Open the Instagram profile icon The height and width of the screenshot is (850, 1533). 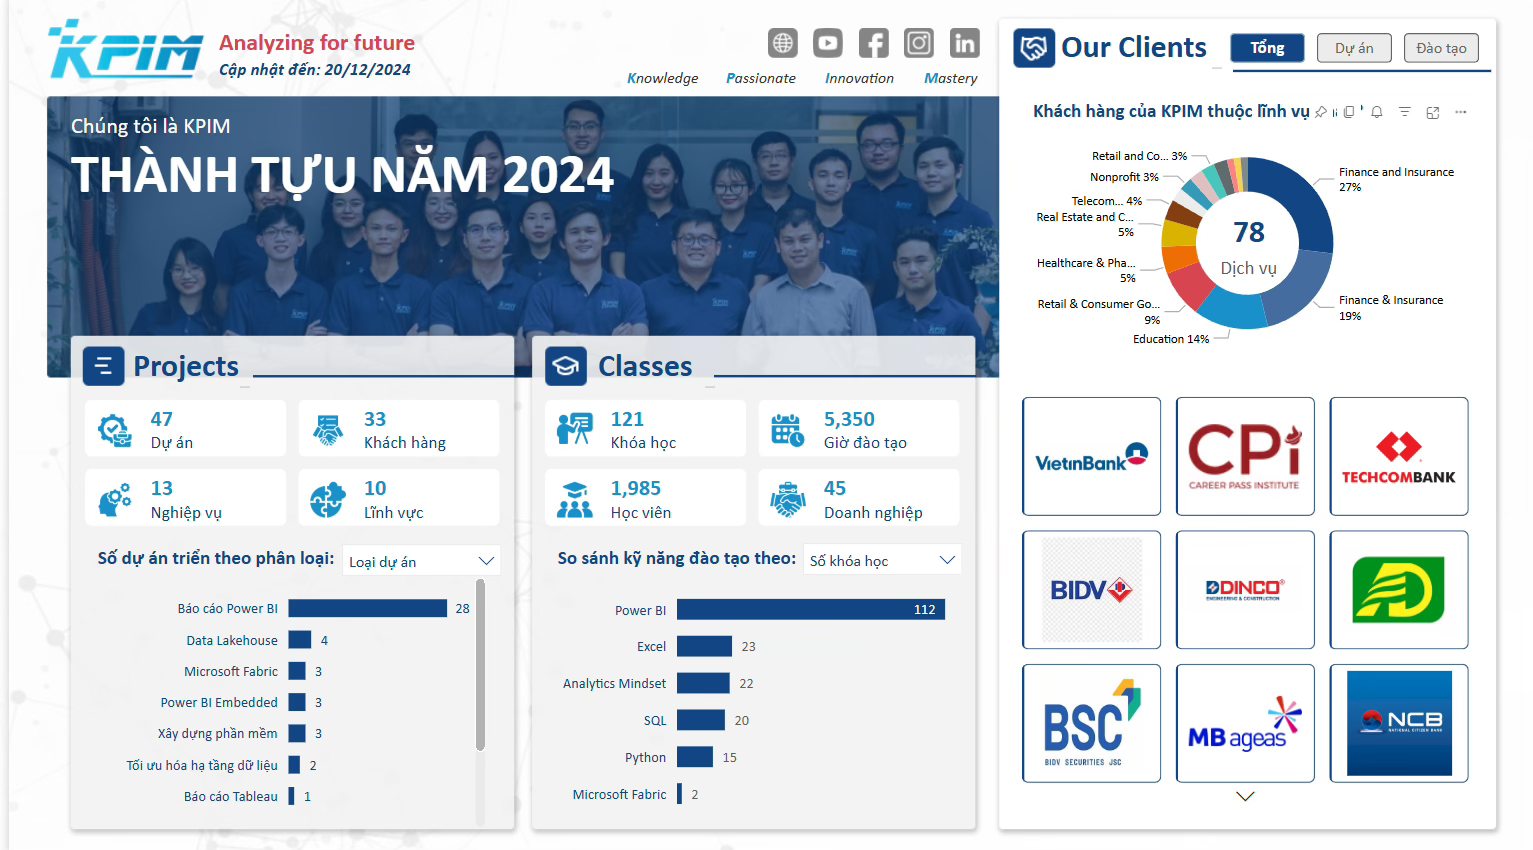tap(919, 43)
